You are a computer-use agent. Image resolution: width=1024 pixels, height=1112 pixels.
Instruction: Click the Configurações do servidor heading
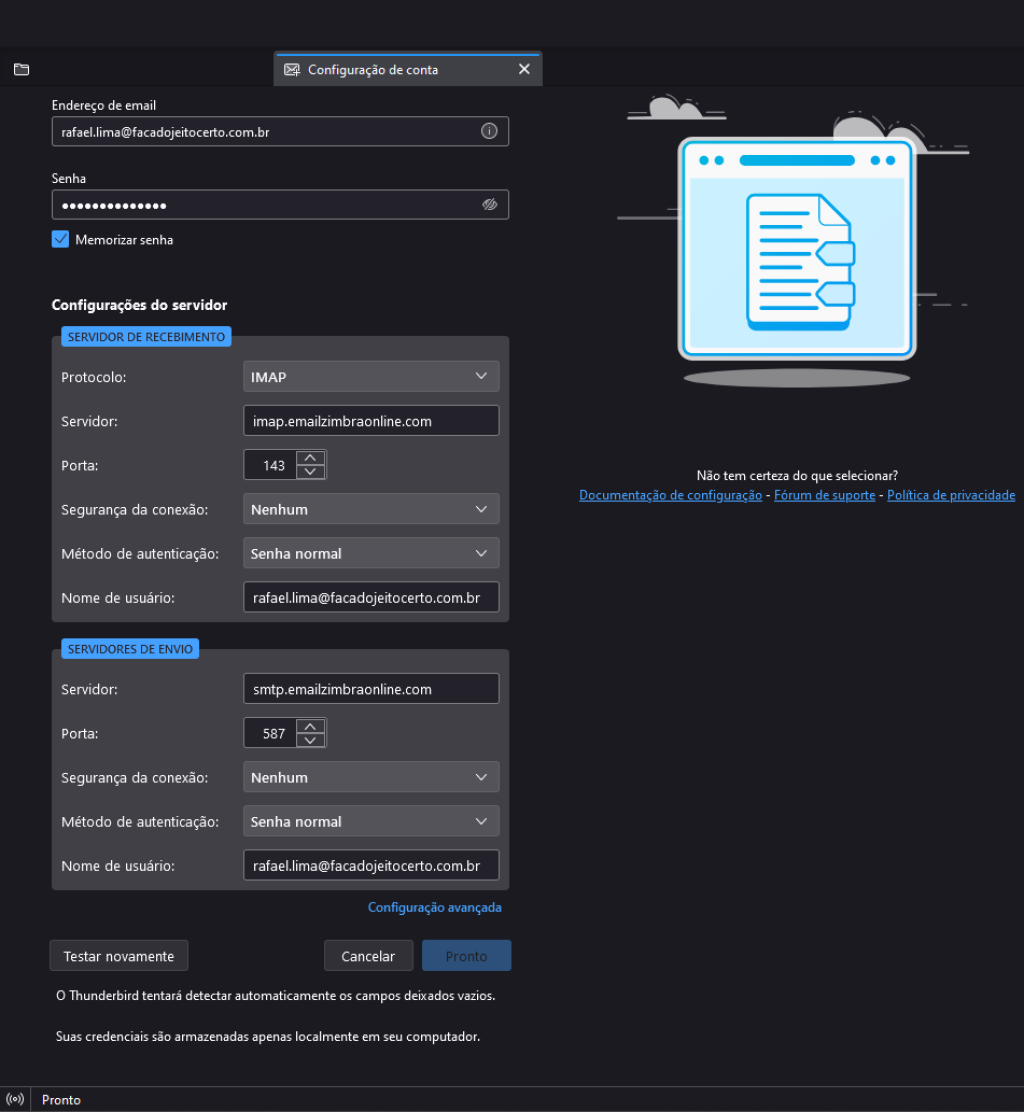[x=139, y=305]
